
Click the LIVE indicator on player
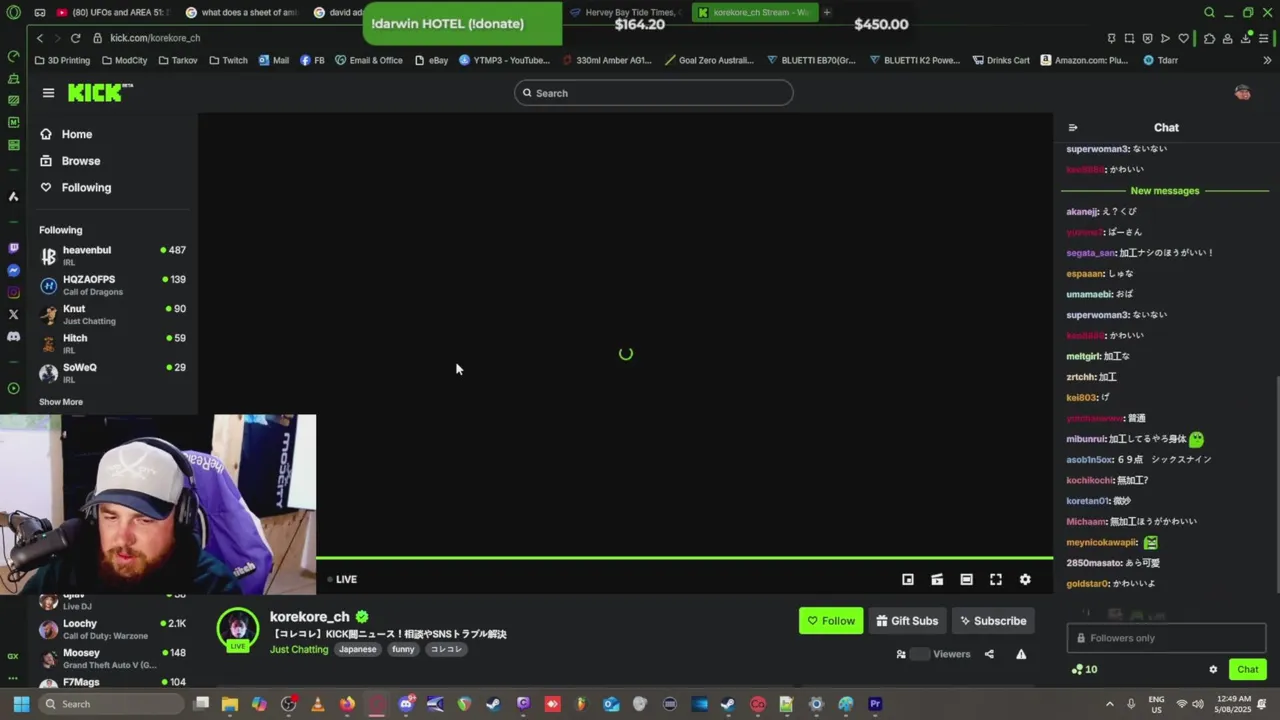tap(342, 579)
